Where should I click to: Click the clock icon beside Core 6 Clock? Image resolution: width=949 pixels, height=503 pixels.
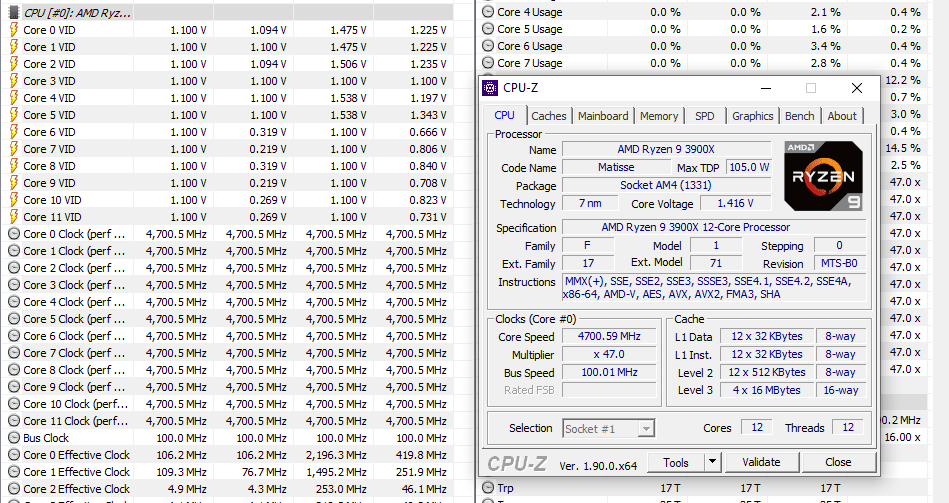click(13, 336)
